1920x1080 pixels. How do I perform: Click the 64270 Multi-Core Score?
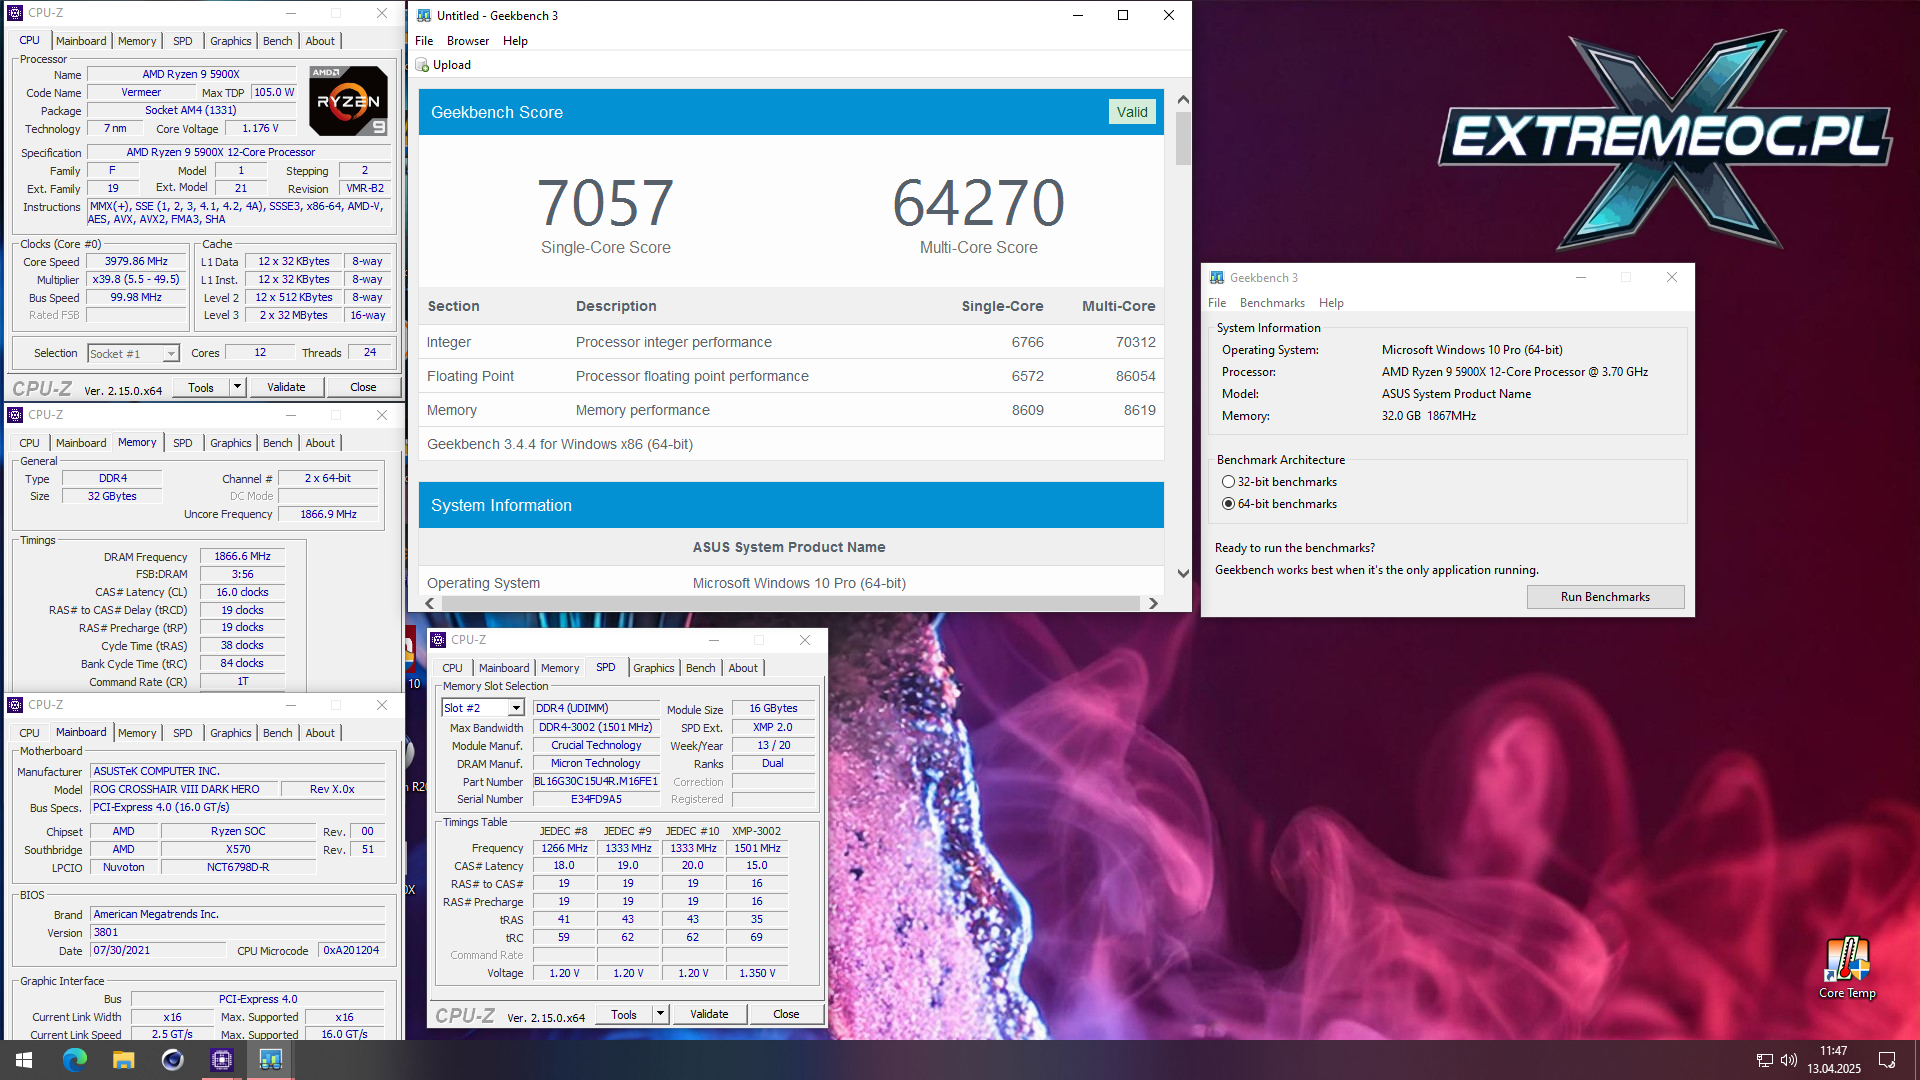[x=978, y=203]
